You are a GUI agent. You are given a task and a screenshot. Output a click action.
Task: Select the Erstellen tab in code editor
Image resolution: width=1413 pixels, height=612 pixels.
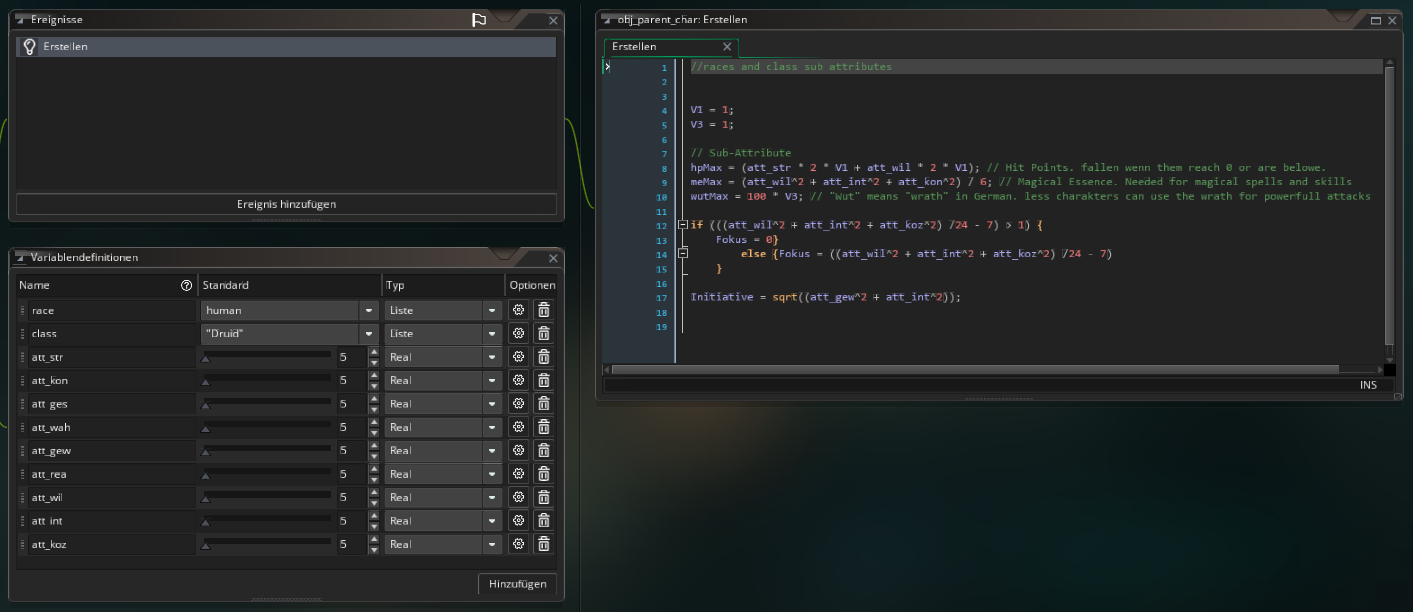tap(635, 47)
